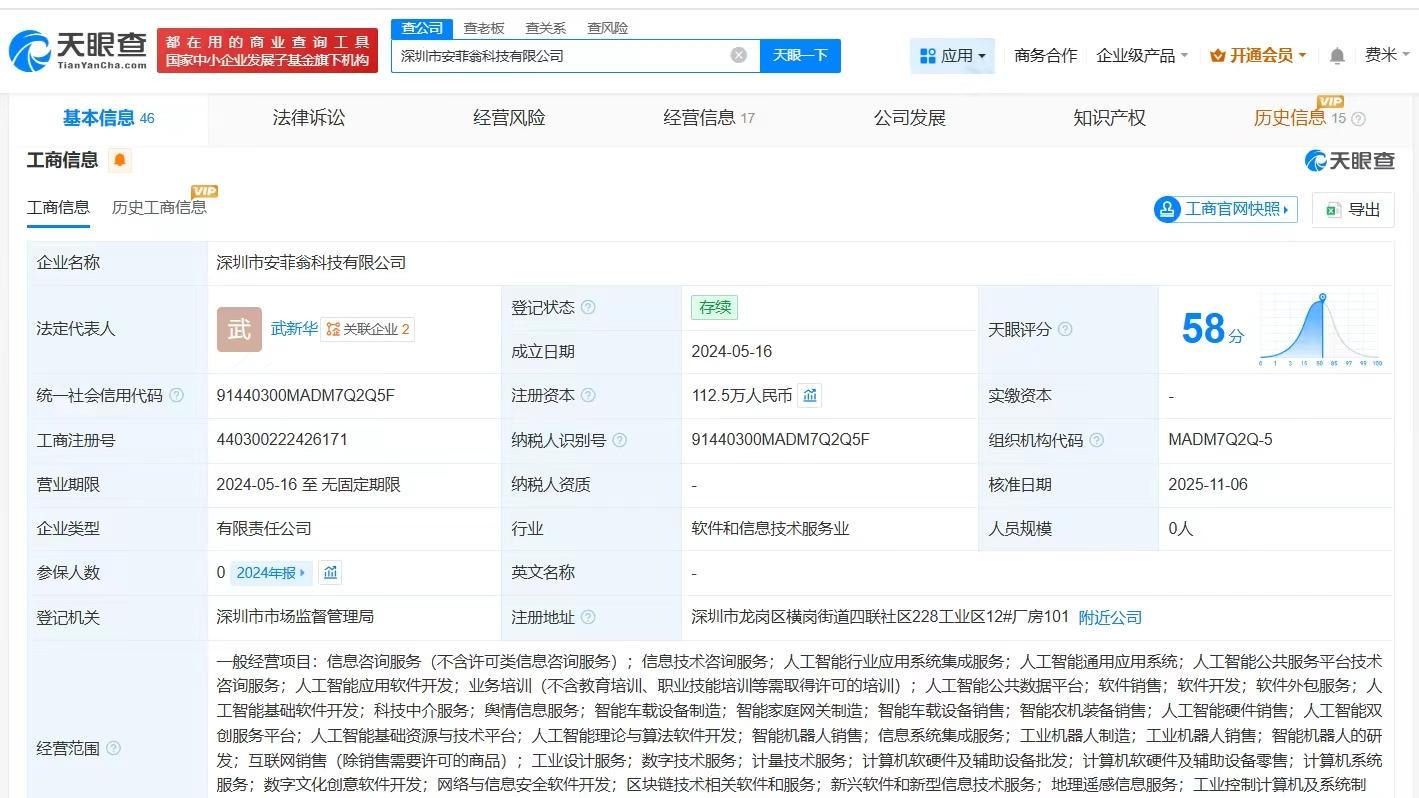Click the notification bell icon at top right
The height and width of the screenshot is (798, 1419).
click(x=1336, y=55)
